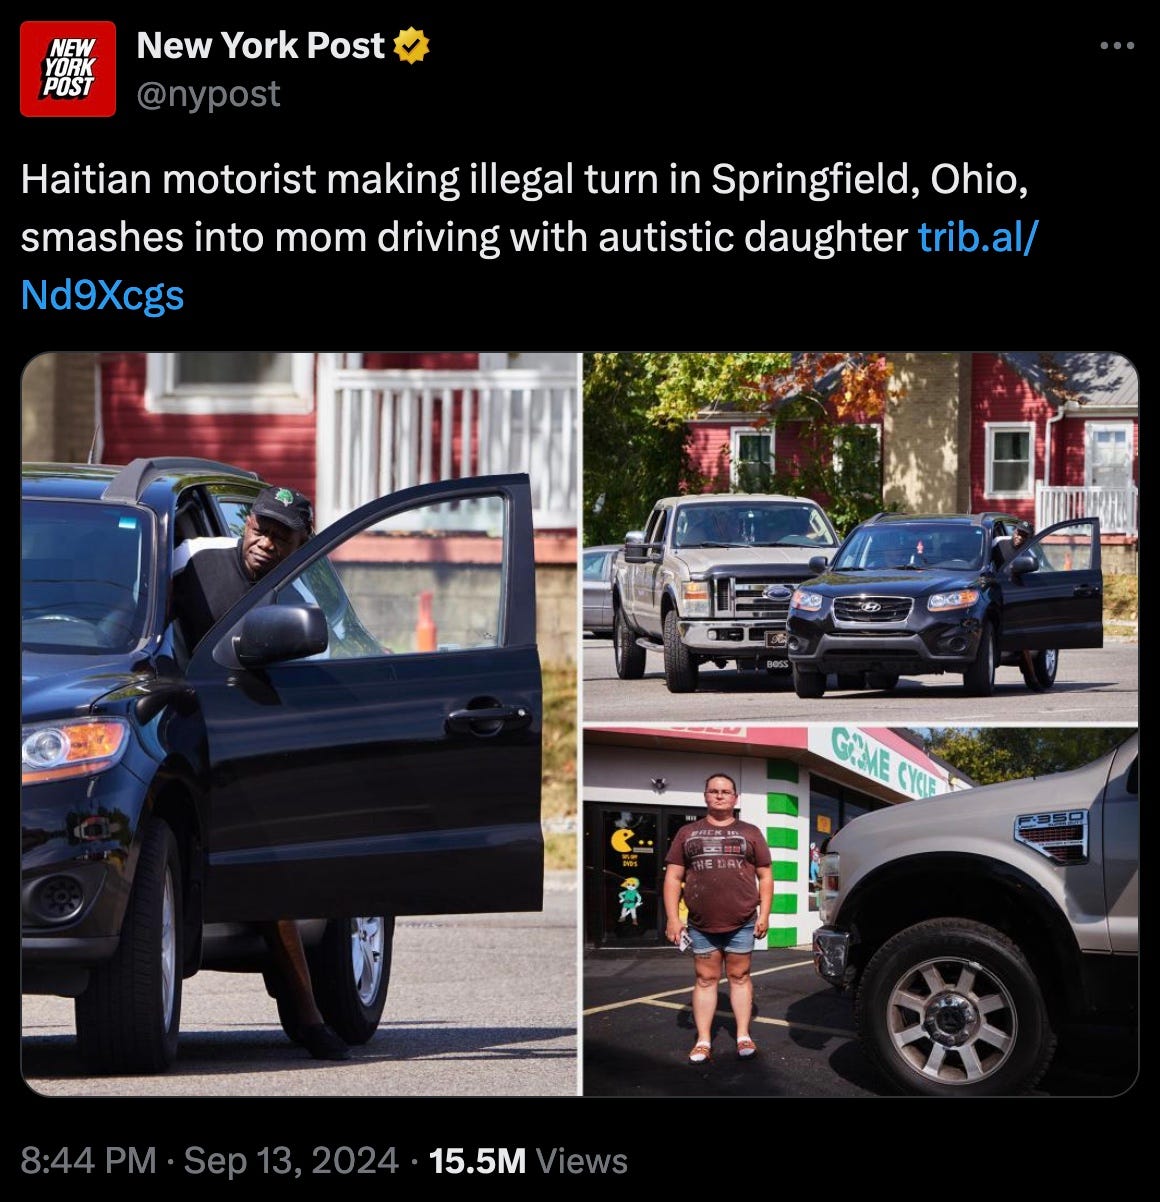Image resolution: width=1160 pixels, height=1202 pixels.
Task: Open bottom-right photo of woman standing
Action: [x=861, y=912]
